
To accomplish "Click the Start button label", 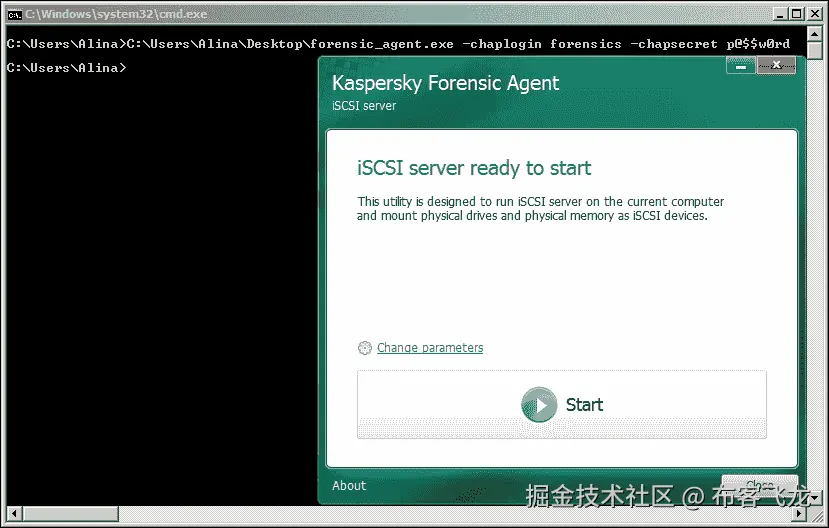I will pyautogui.click(x=584, y=405).
